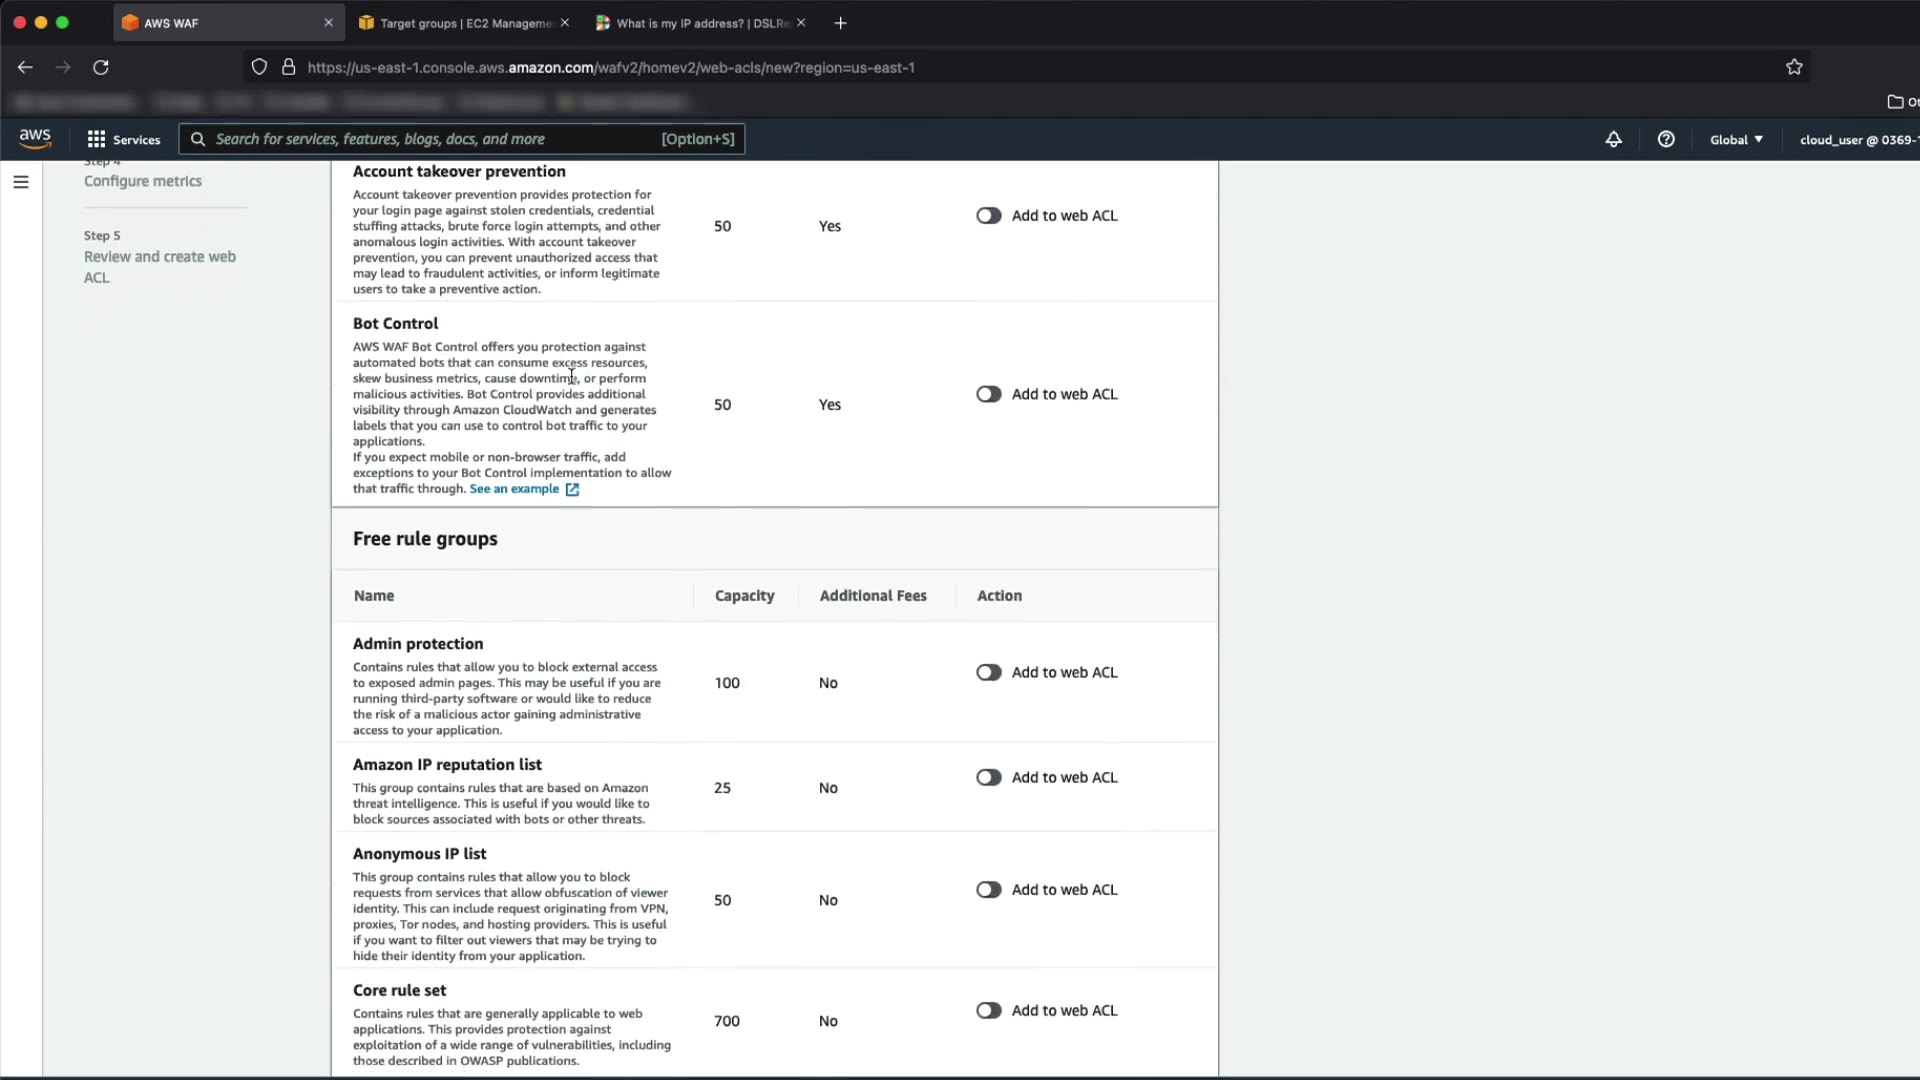Screen dimensions: 1920x1080
Task: Open the notifications bell
Action: pyautogui.click(x=1613, y=139)
